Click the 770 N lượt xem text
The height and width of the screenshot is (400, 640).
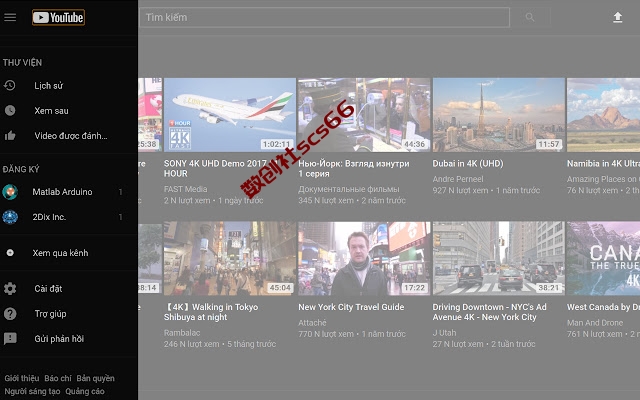326,334
